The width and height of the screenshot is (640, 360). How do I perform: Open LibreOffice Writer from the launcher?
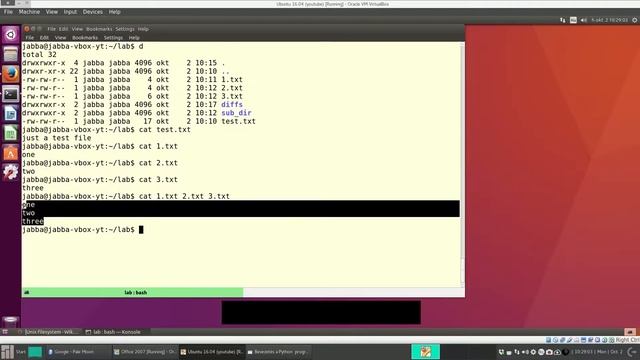[11, 114]
